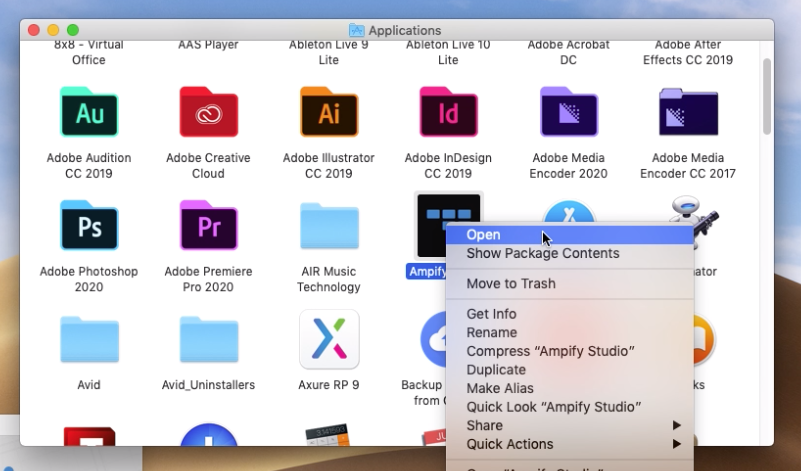The image size is (801, 471).
Task: Click the yellow minimize window button
Action: 53,30
